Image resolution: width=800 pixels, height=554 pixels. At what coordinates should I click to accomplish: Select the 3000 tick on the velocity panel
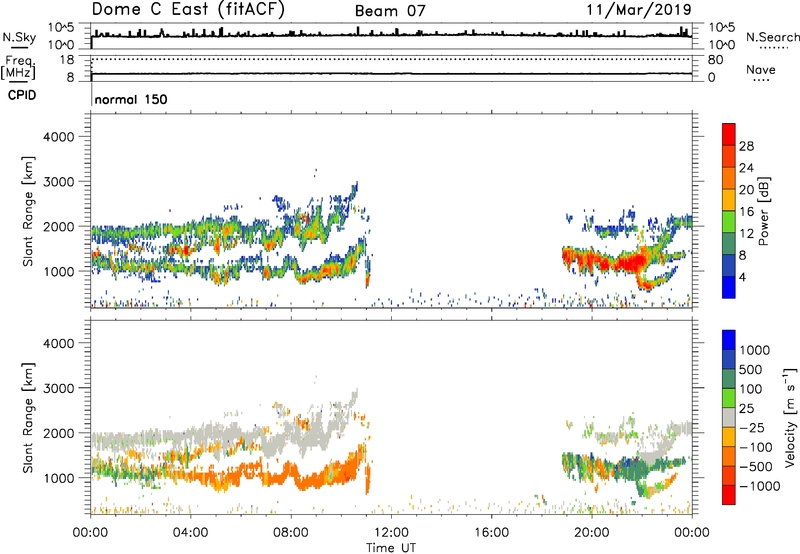59,388
